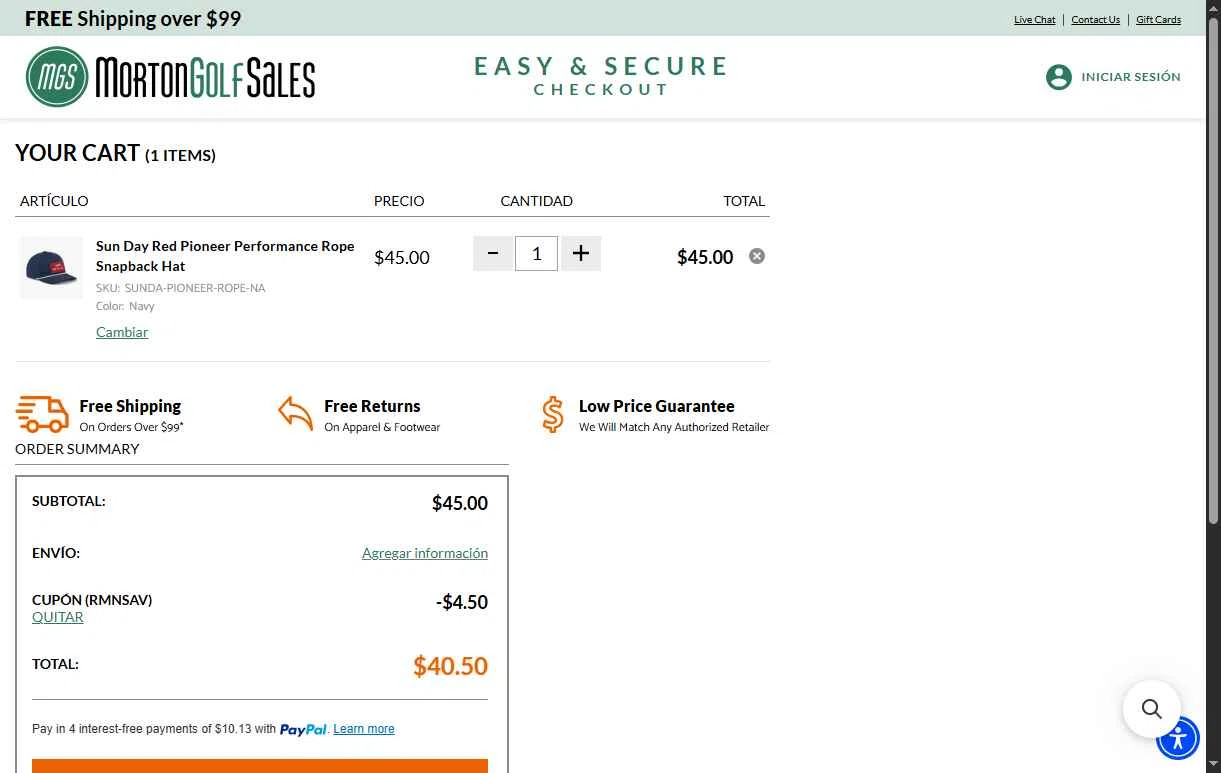Click the SKU SUNDA-PIONEER-ROPE-NA text
The image size is (1221, 773).
(181, 288)
